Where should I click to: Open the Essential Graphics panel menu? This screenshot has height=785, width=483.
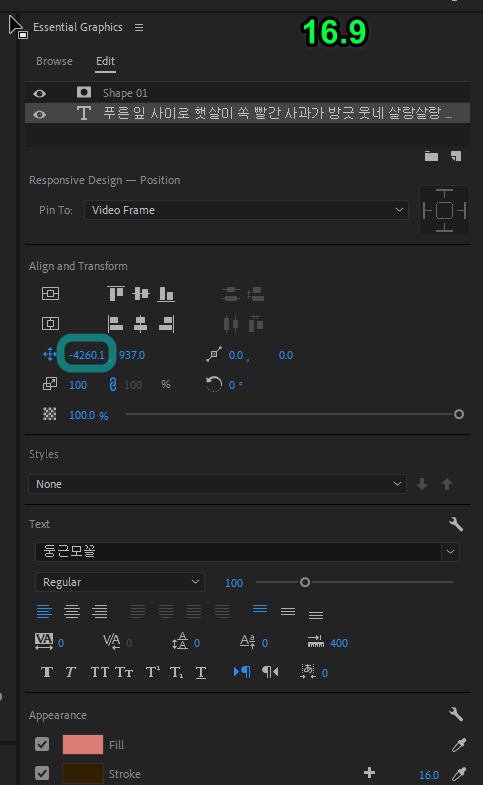click(139, 28)
